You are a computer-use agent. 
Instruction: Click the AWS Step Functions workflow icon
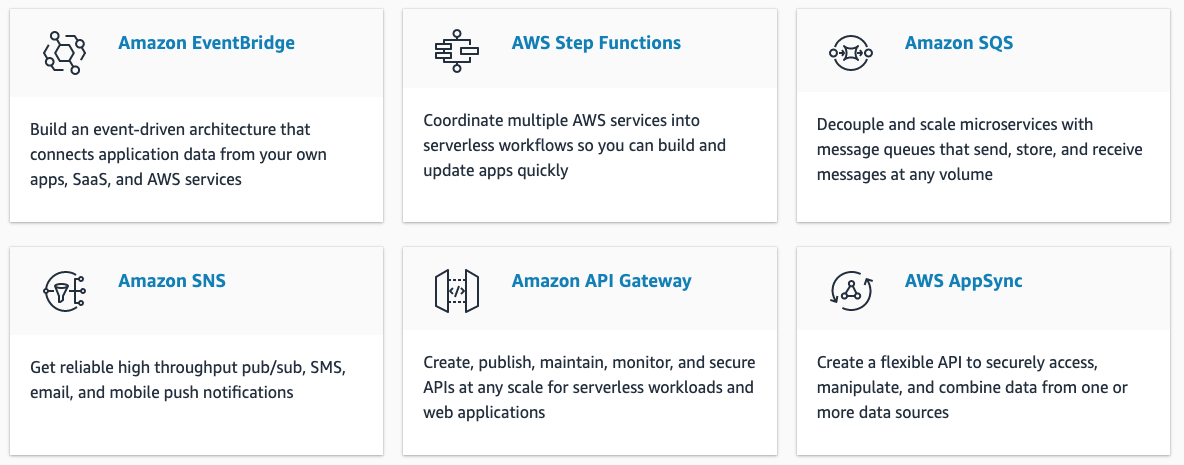457,52
